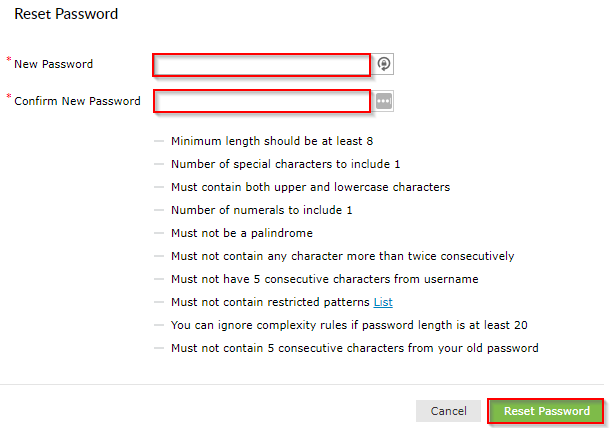Select the 'ignore complexity rules' length 20 rule
The image size is (610, 428).
pos(349,325)
